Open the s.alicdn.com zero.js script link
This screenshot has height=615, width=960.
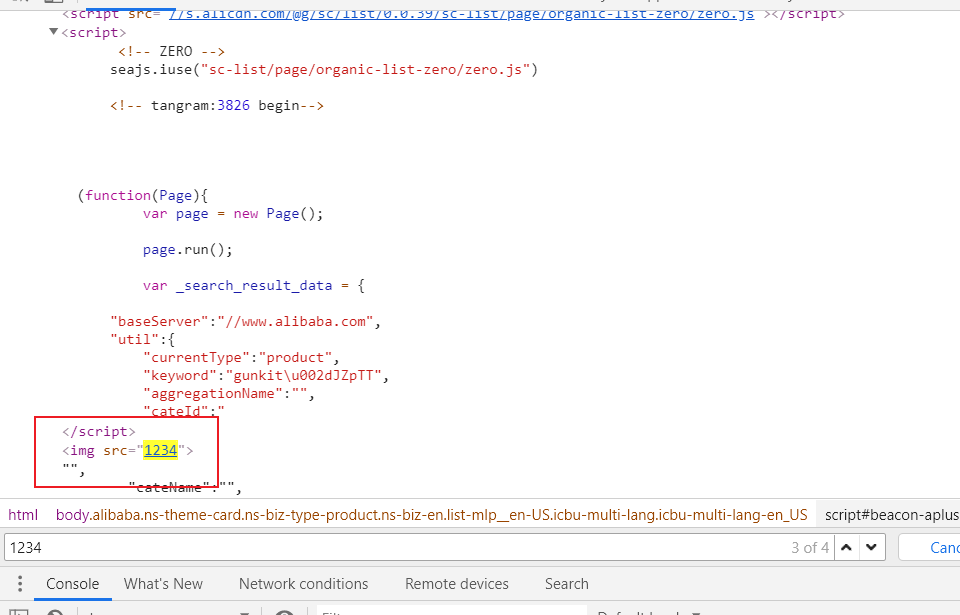[461, 13]
